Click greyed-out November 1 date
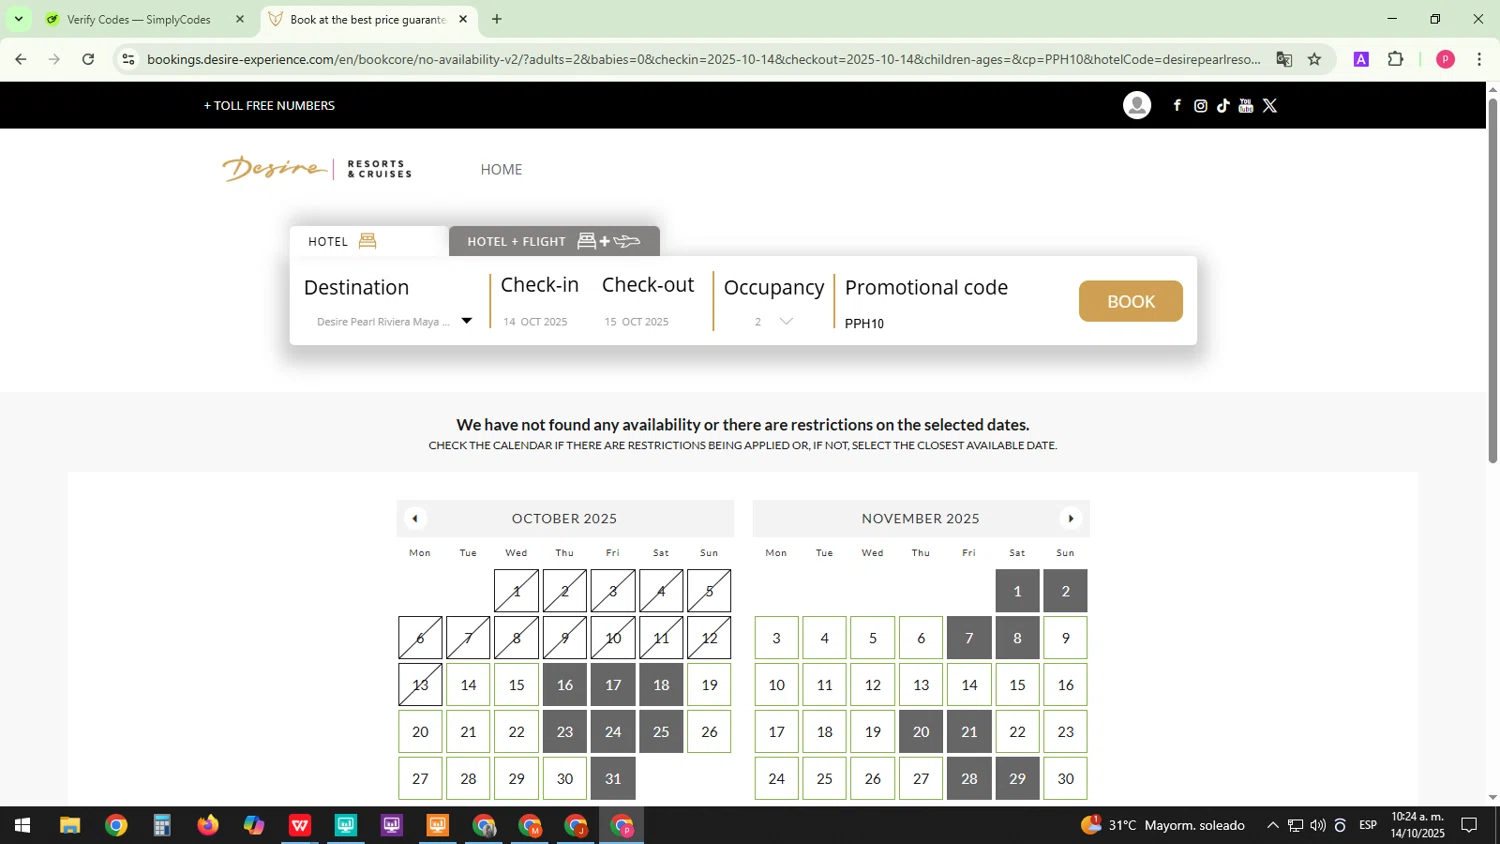Screen dimensions: 1500x844 pyautogui.click(x=1017, y=591)
